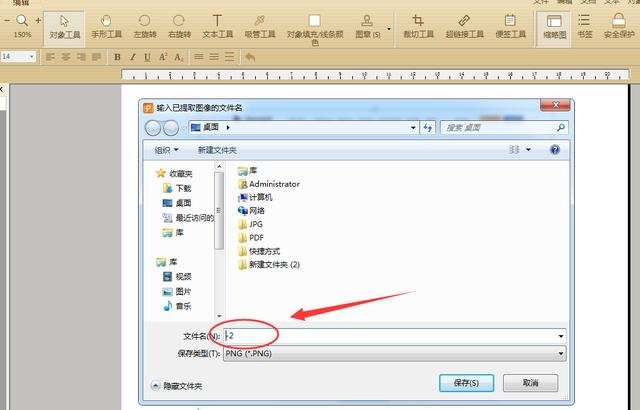640x410 pixels.
Task: Click the undo arrow icon
Action: point(250,57)
